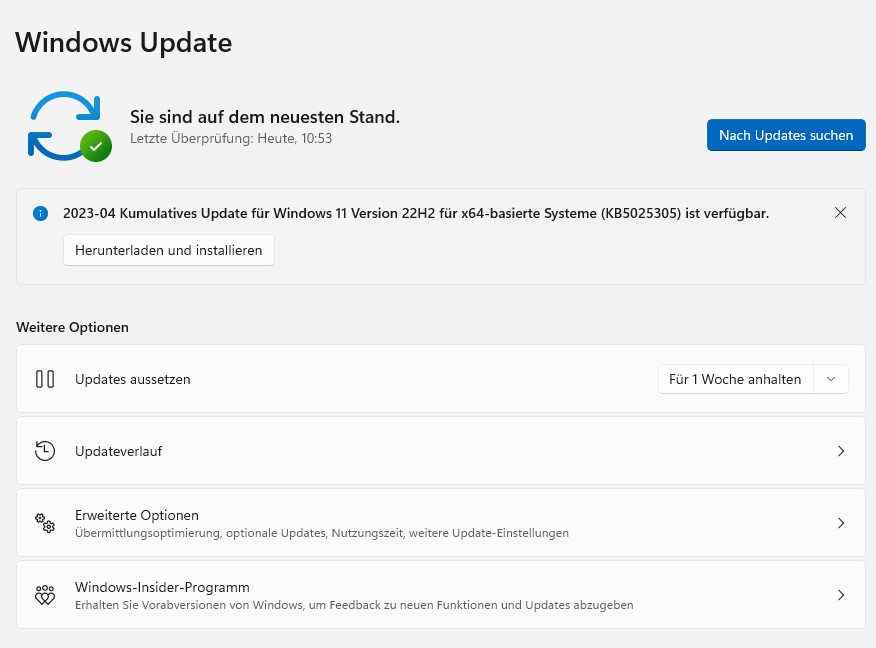876x648 pixels.
Task: Click the Windows-Insider-Programm hearts icon
Action: coord(45,595)
